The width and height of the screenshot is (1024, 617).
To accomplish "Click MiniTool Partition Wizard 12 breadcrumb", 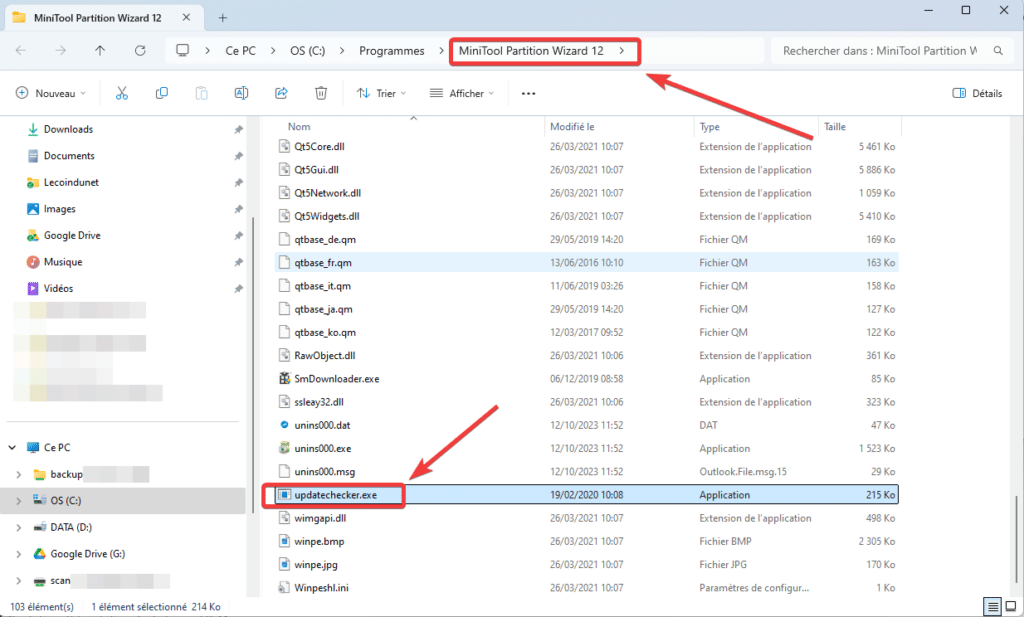I will point(531,50).
